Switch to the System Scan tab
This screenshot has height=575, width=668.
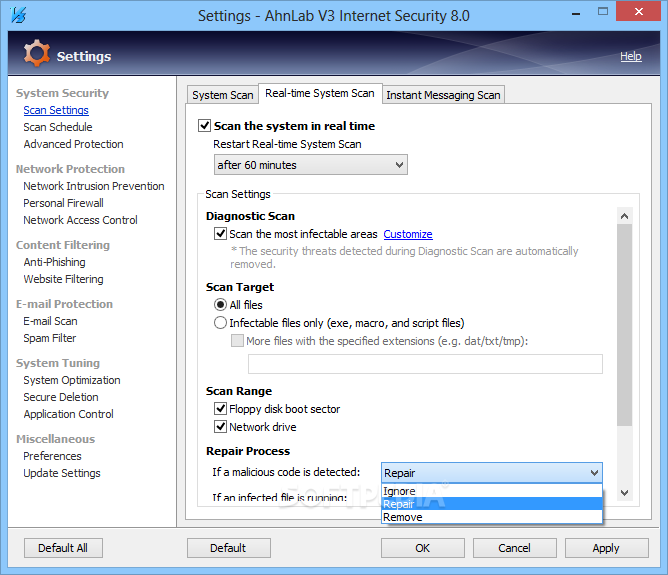(x=223, y=95)
